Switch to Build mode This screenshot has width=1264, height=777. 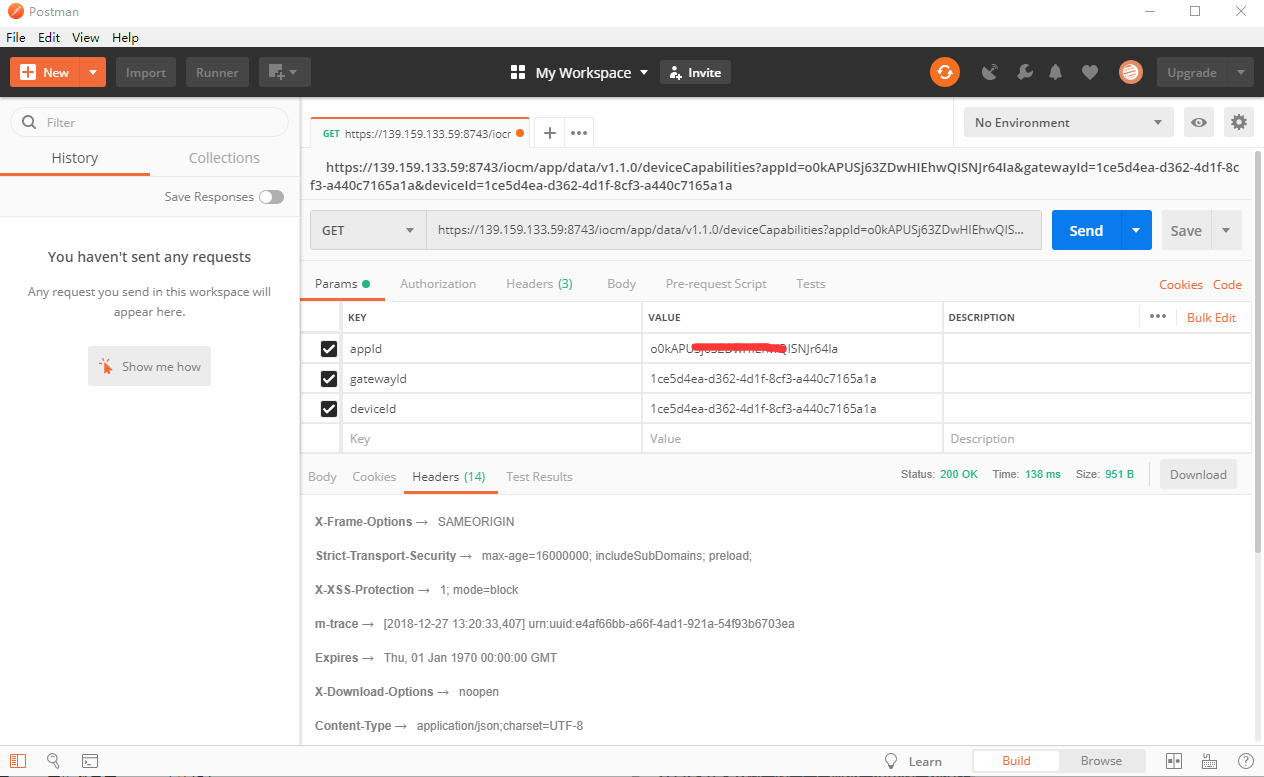1016,760
